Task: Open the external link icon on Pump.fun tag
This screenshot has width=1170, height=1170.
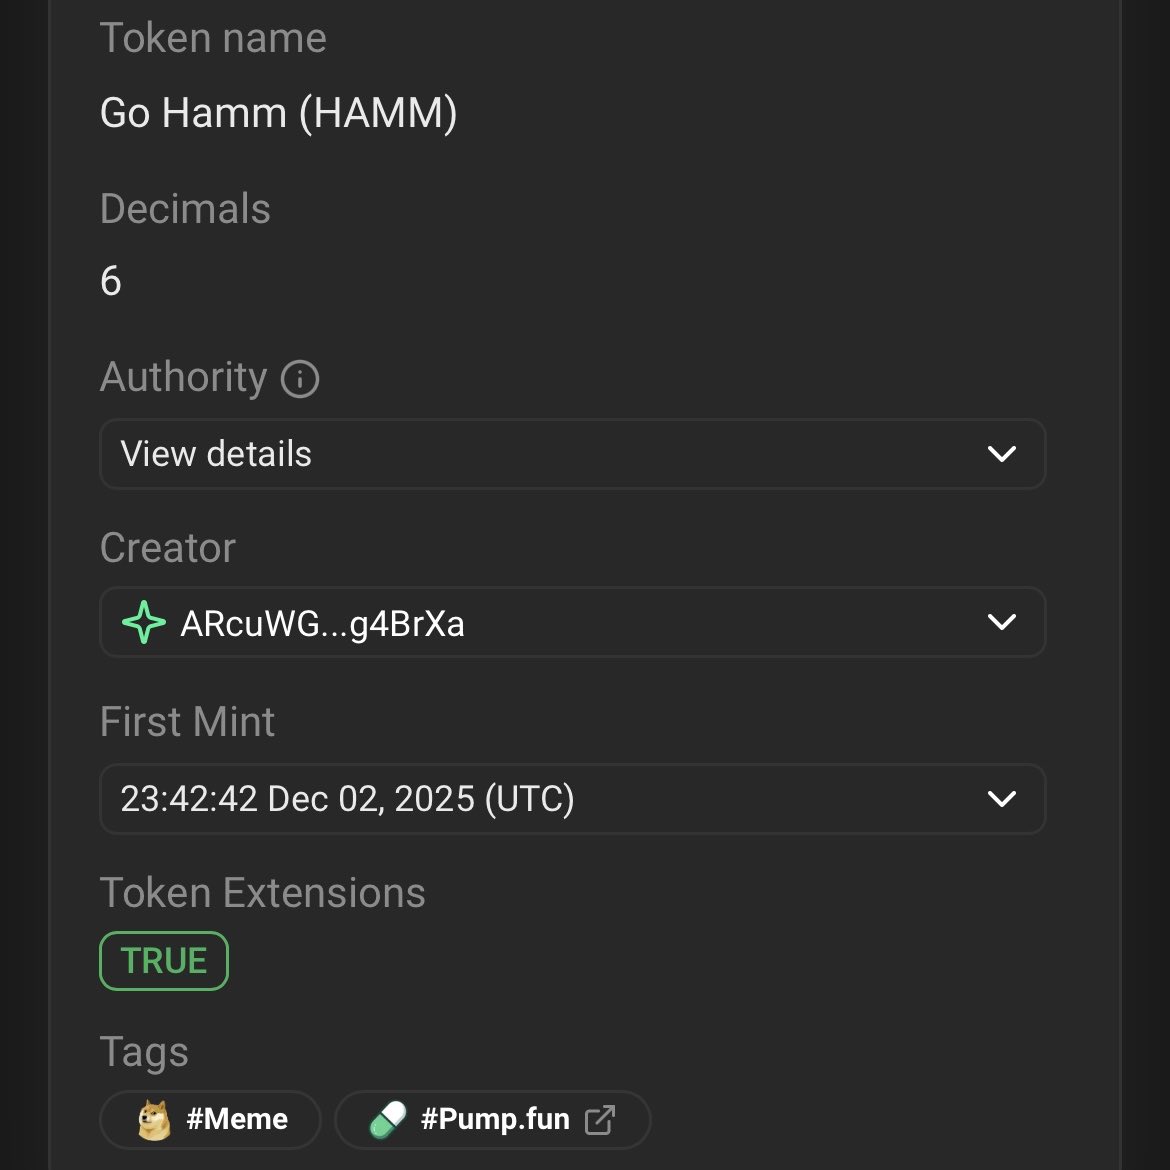Action: (x=600, y=1119)
